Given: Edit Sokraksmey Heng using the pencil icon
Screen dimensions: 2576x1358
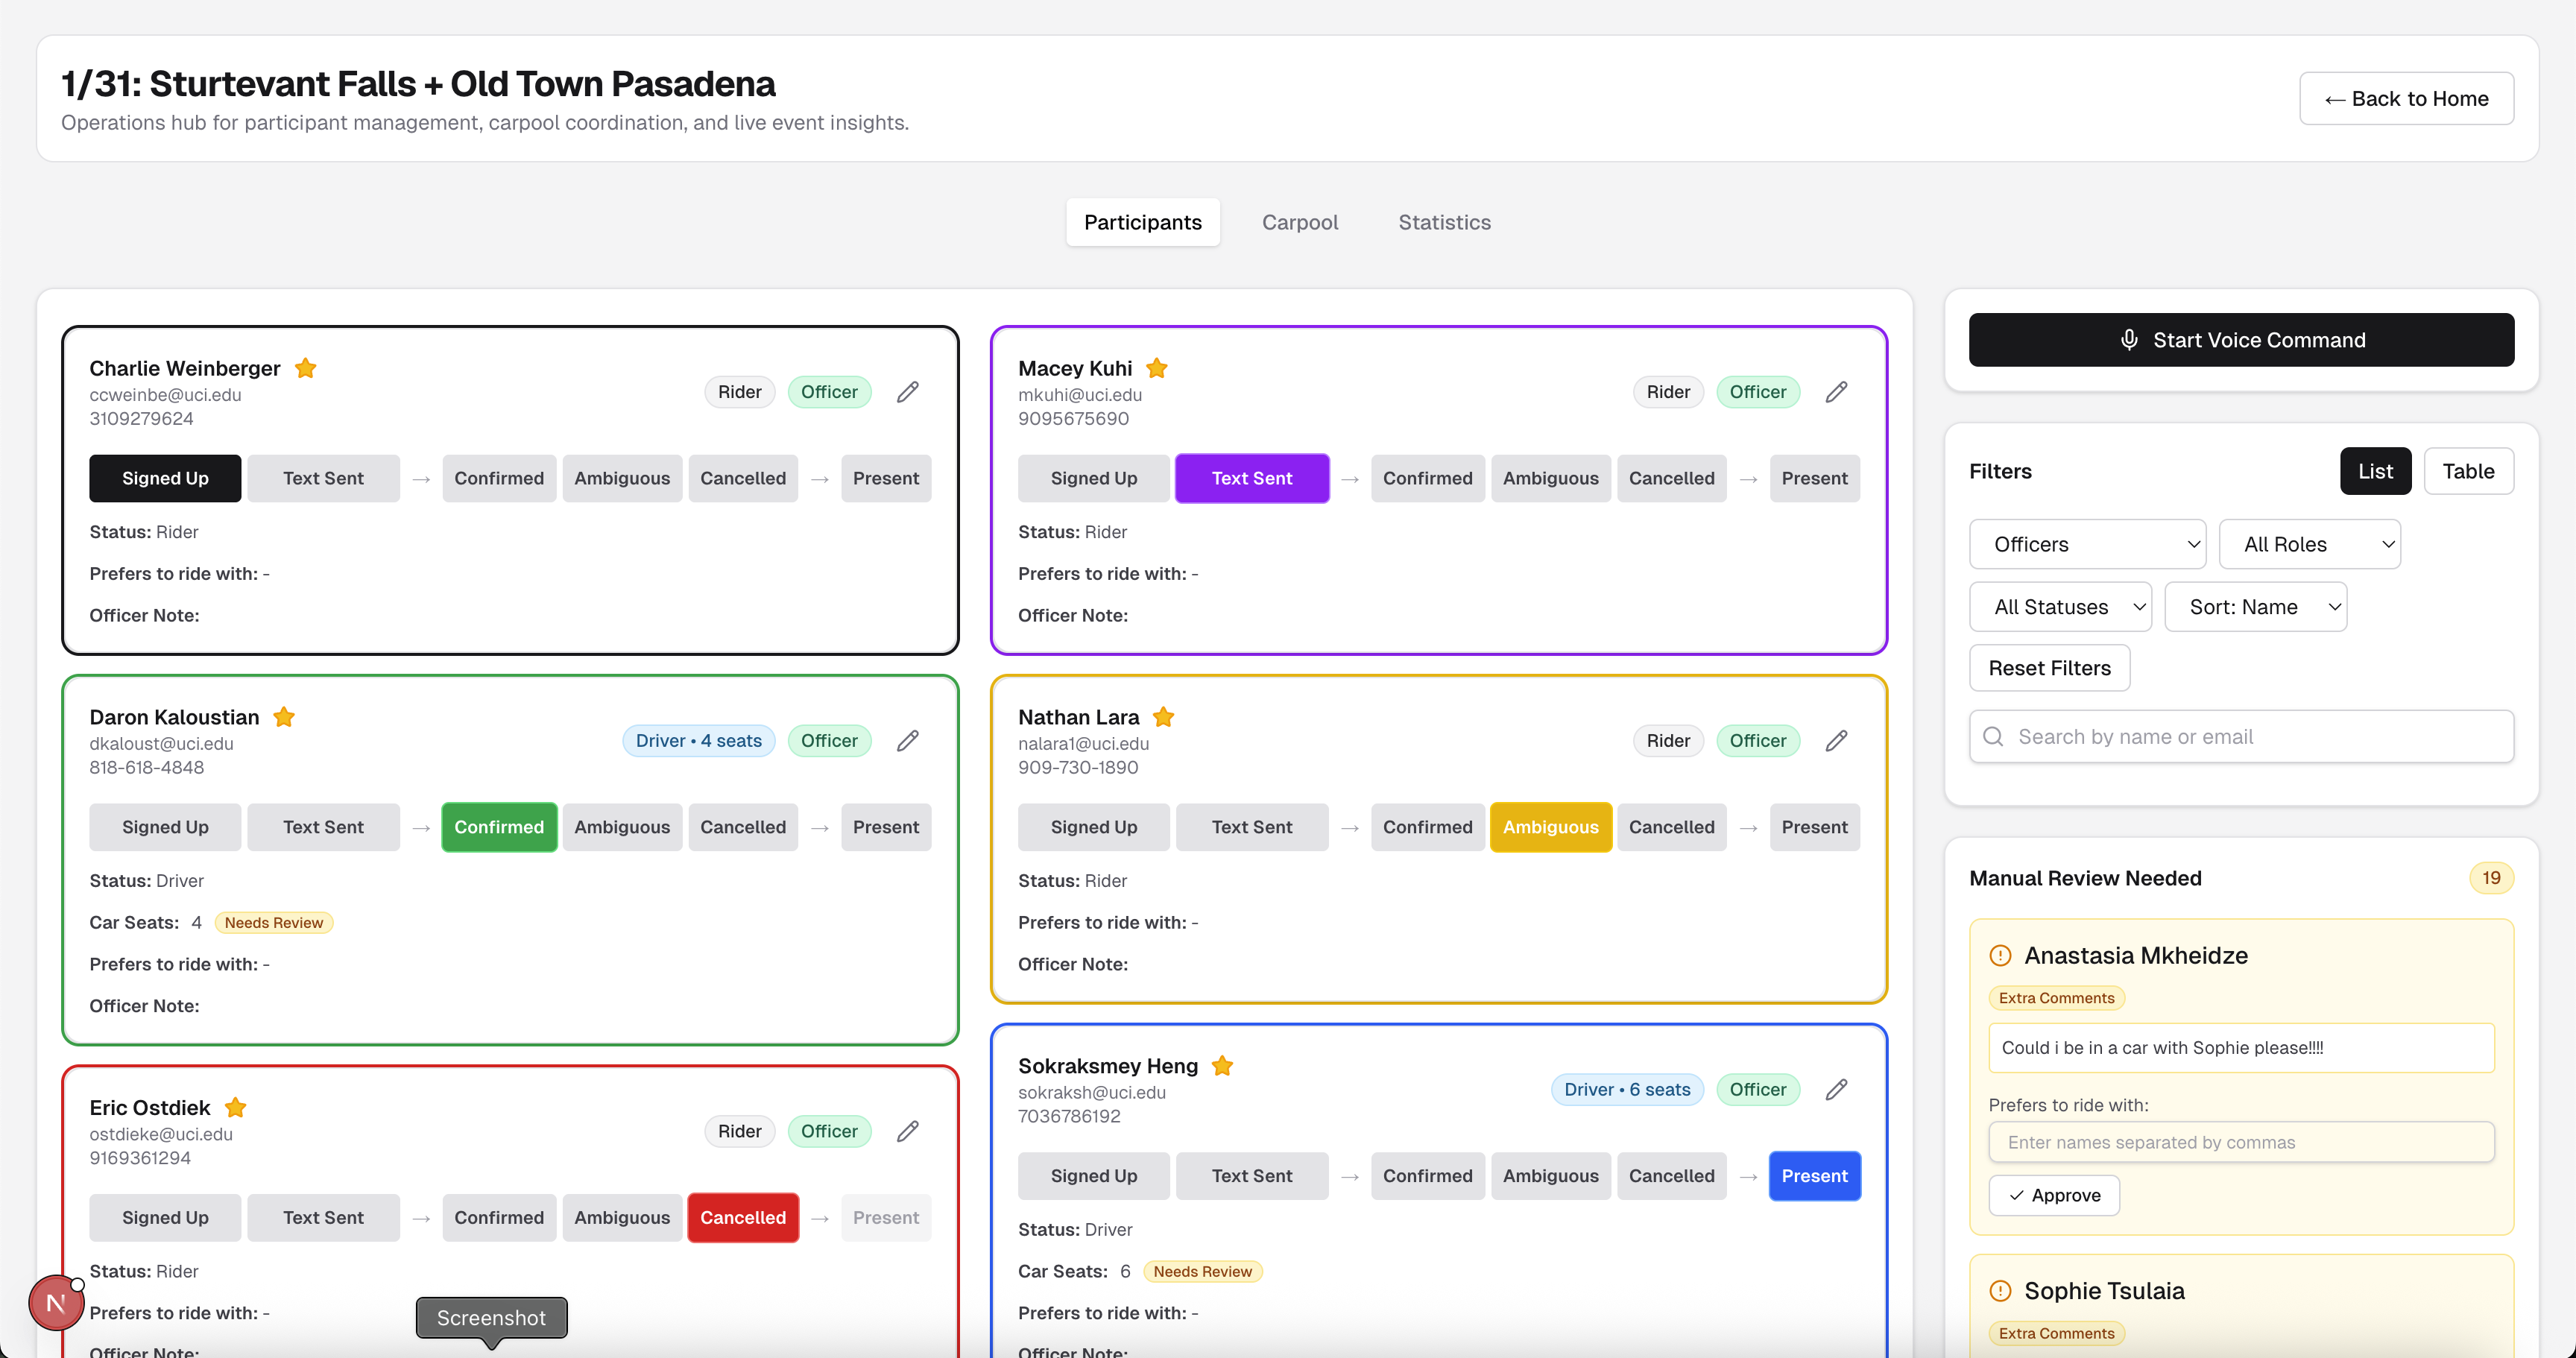Looking at the screenshot, I should pyautogui.click(x=1836, y=1090).
